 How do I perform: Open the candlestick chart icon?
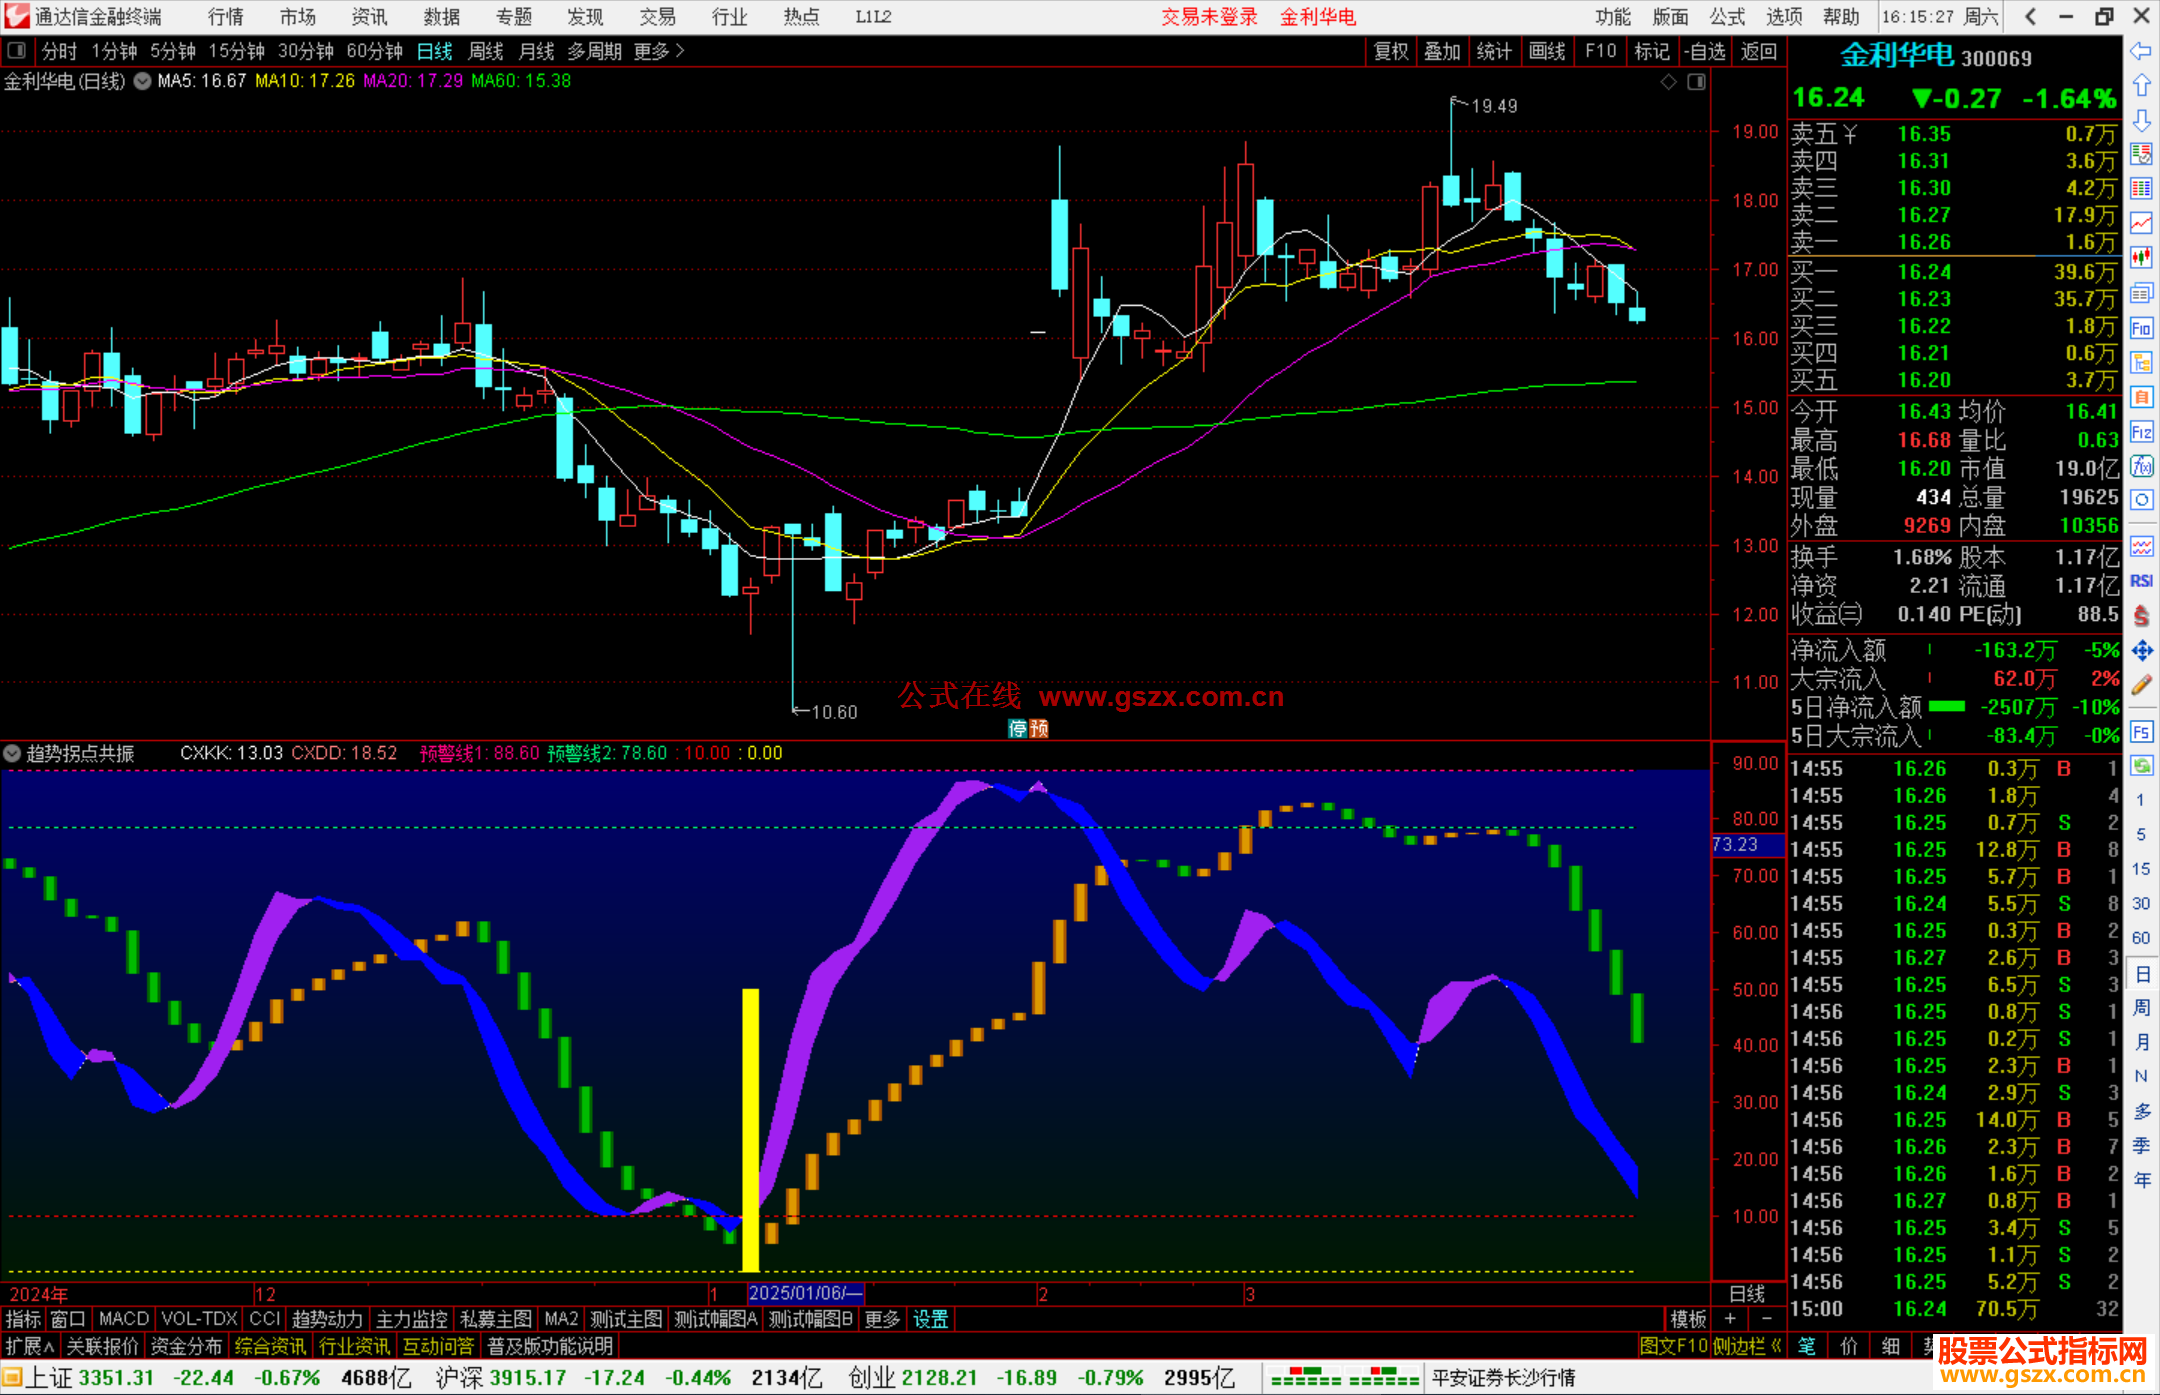[2141, 258]
